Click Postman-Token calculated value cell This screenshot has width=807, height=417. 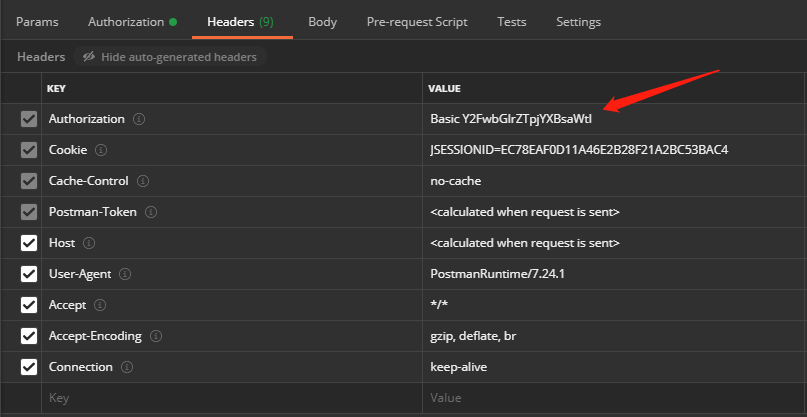coord(613,212)
